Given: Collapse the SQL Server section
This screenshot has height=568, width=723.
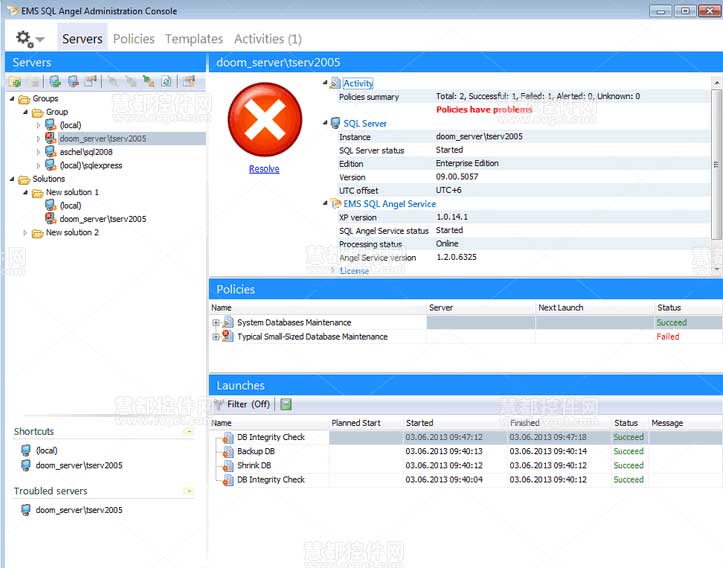Looking at the screenshot, I should (x=325, y=123).
